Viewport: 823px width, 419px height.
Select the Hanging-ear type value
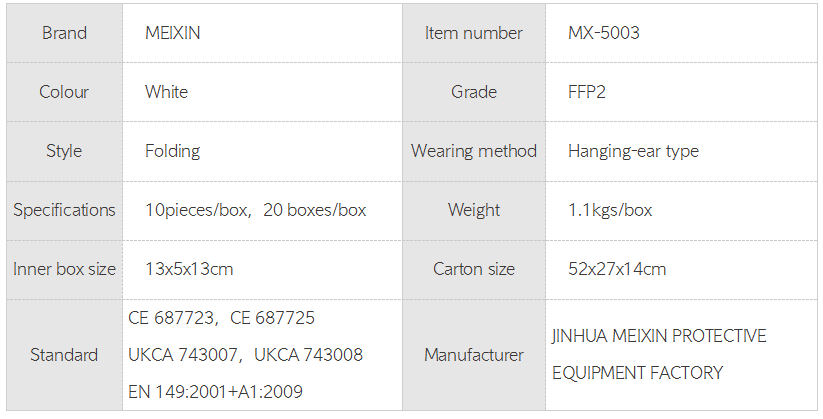coord(633,151)
